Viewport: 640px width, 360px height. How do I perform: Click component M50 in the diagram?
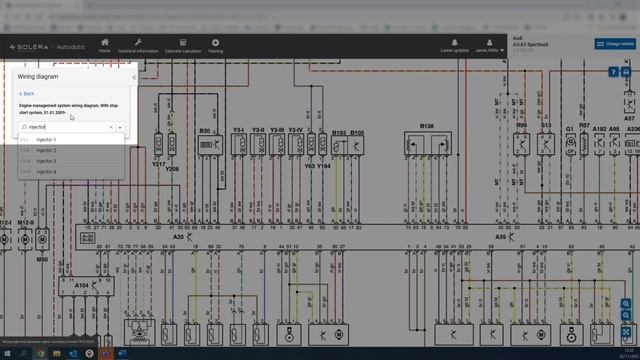coord(42,240)
